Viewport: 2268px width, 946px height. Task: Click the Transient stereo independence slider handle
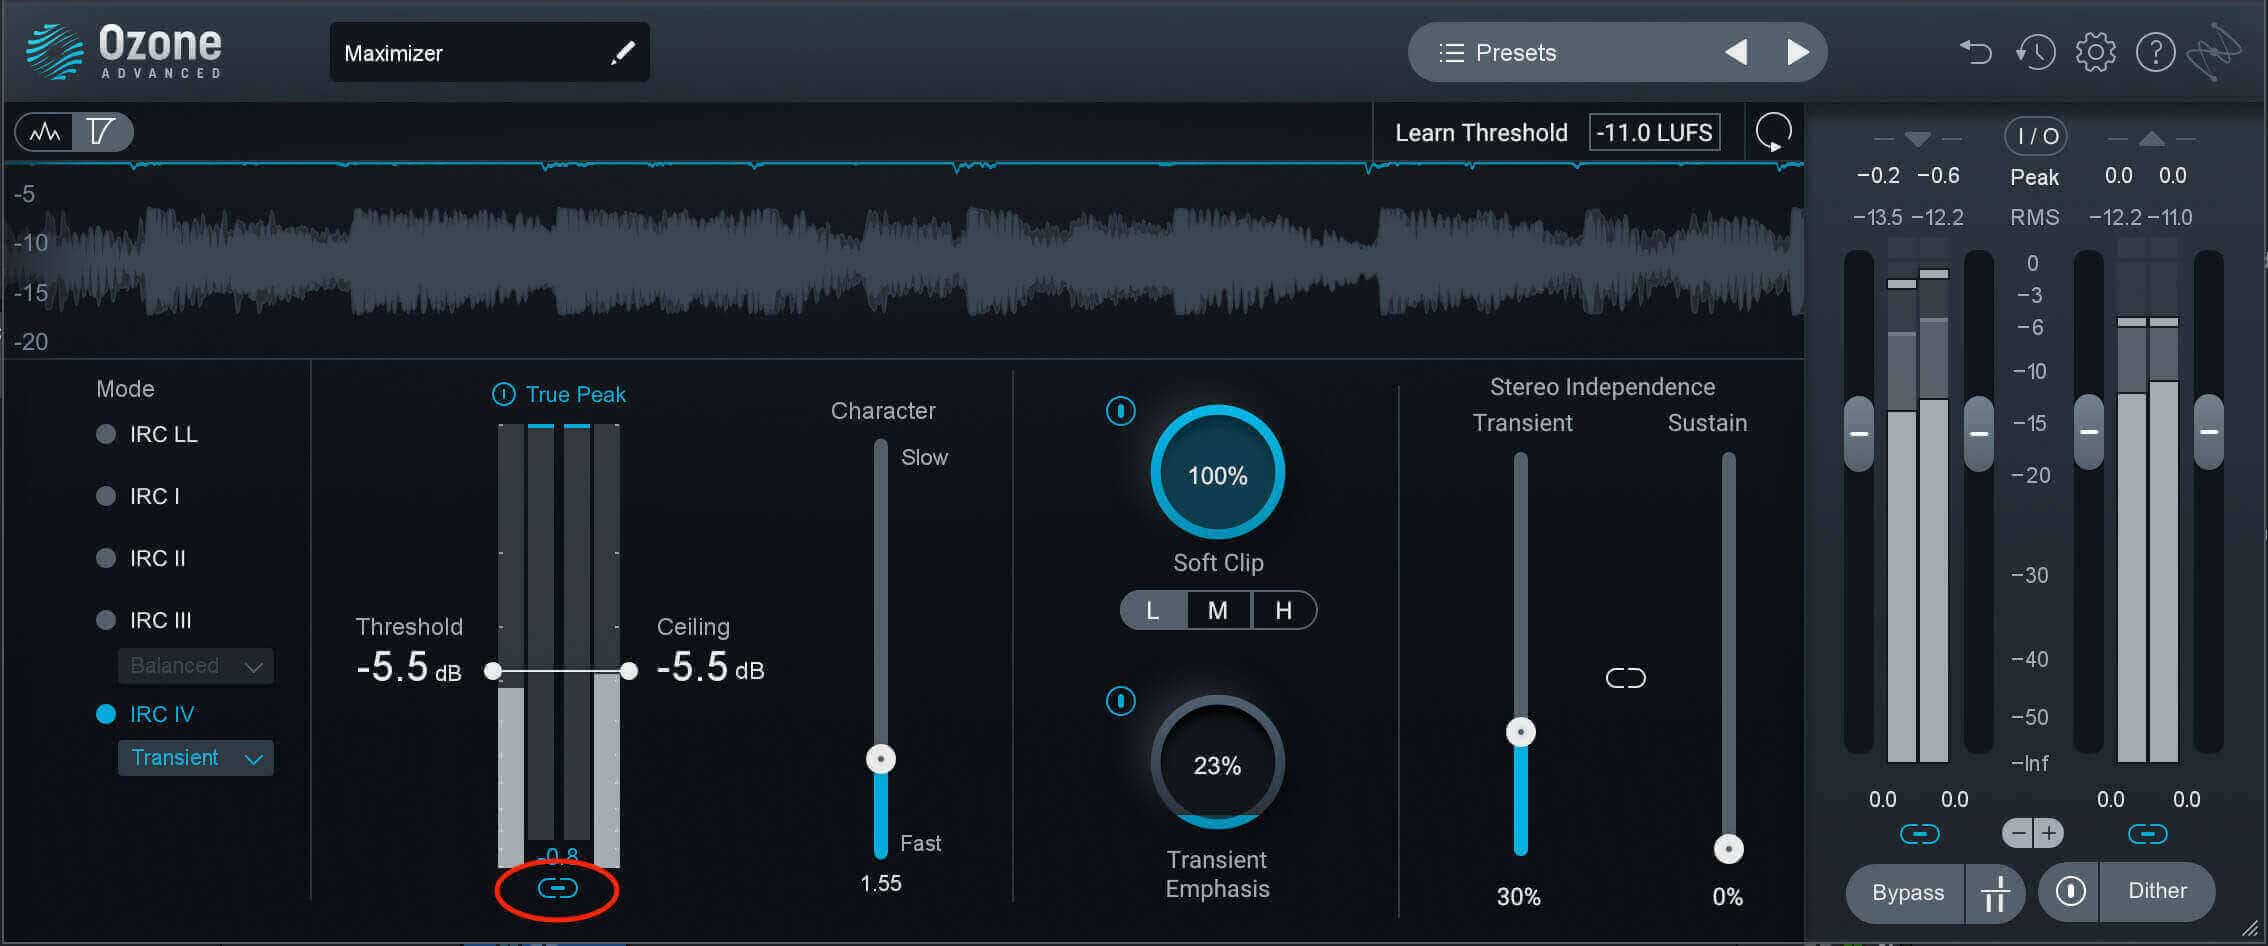pyautogui.click(x=1521, y=732)
